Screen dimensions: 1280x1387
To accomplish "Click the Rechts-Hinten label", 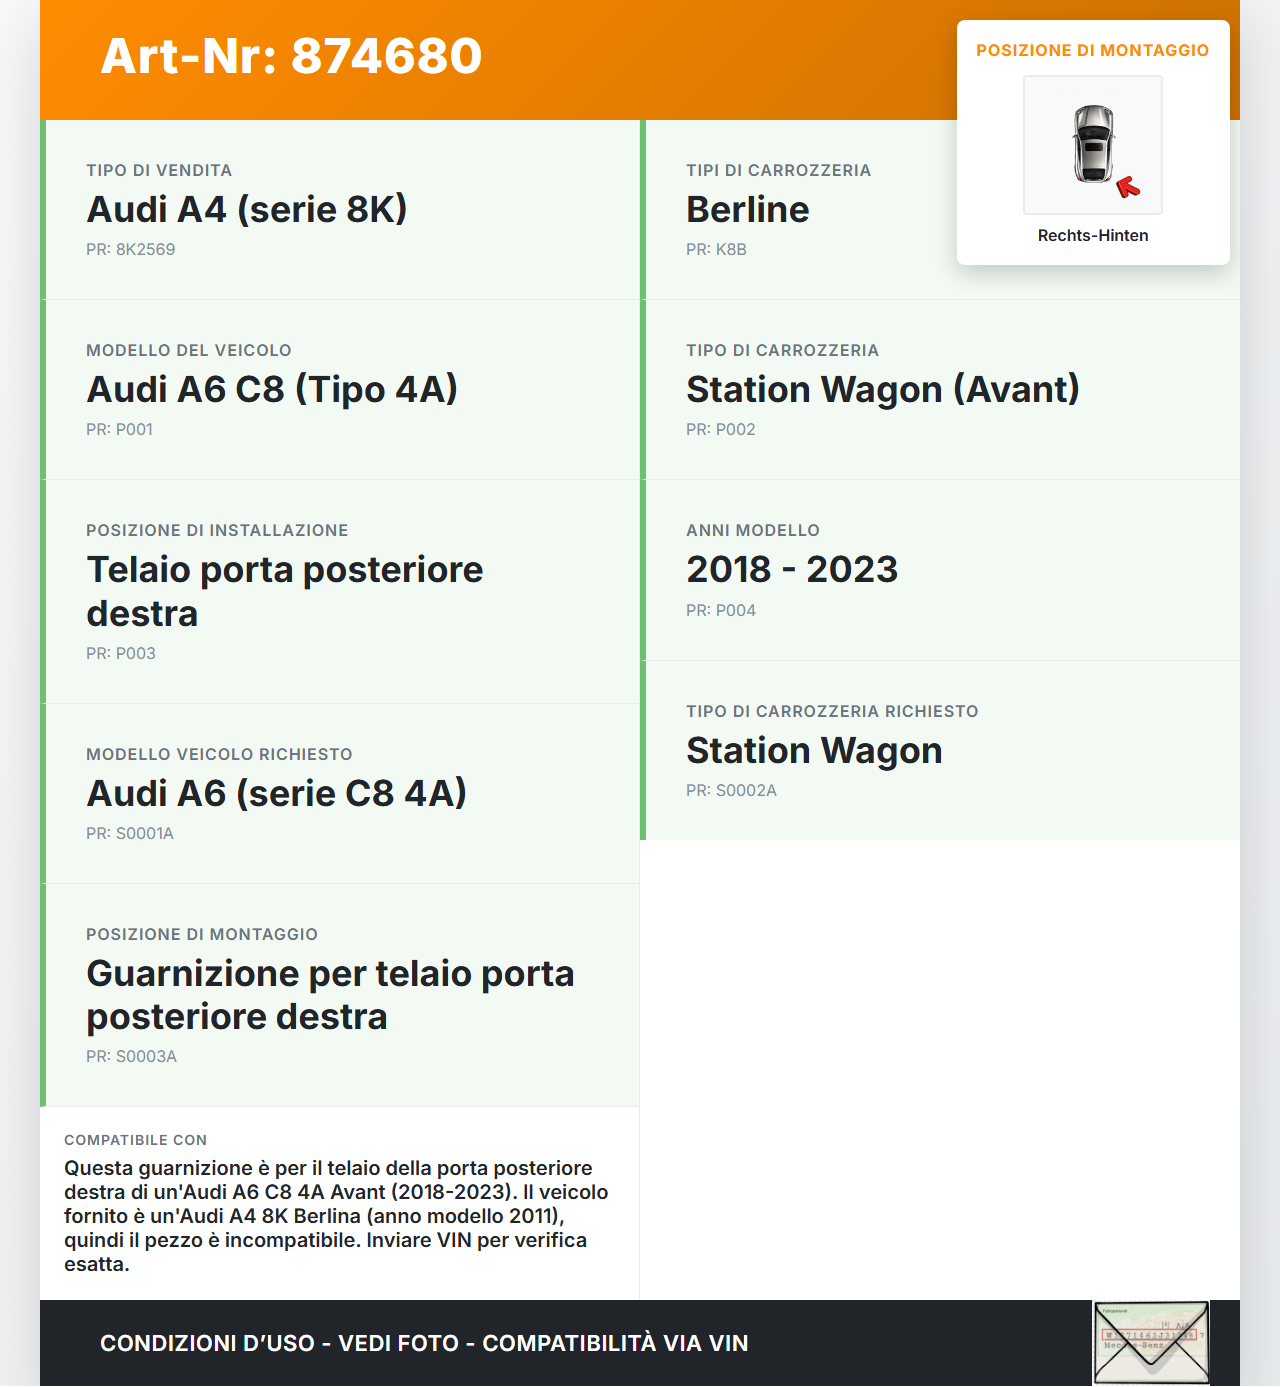I will coord(1092,236).
